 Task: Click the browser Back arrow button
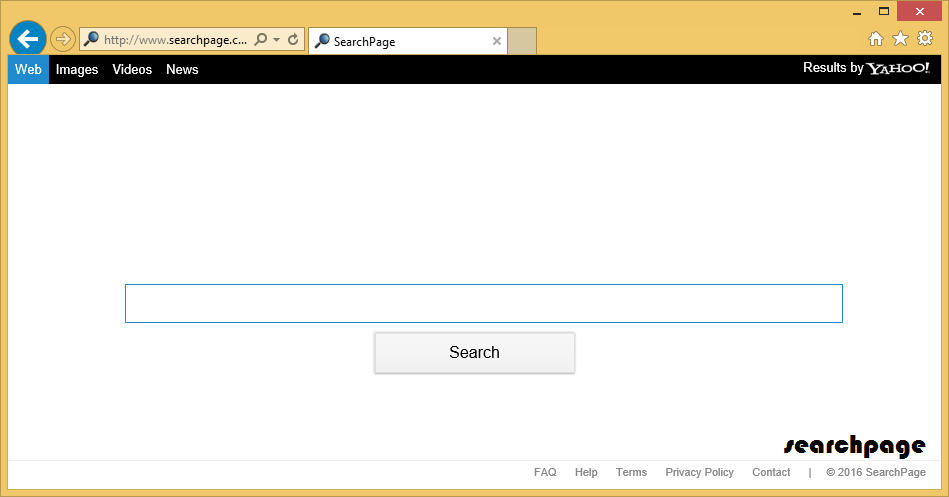[x=27, y=39]
